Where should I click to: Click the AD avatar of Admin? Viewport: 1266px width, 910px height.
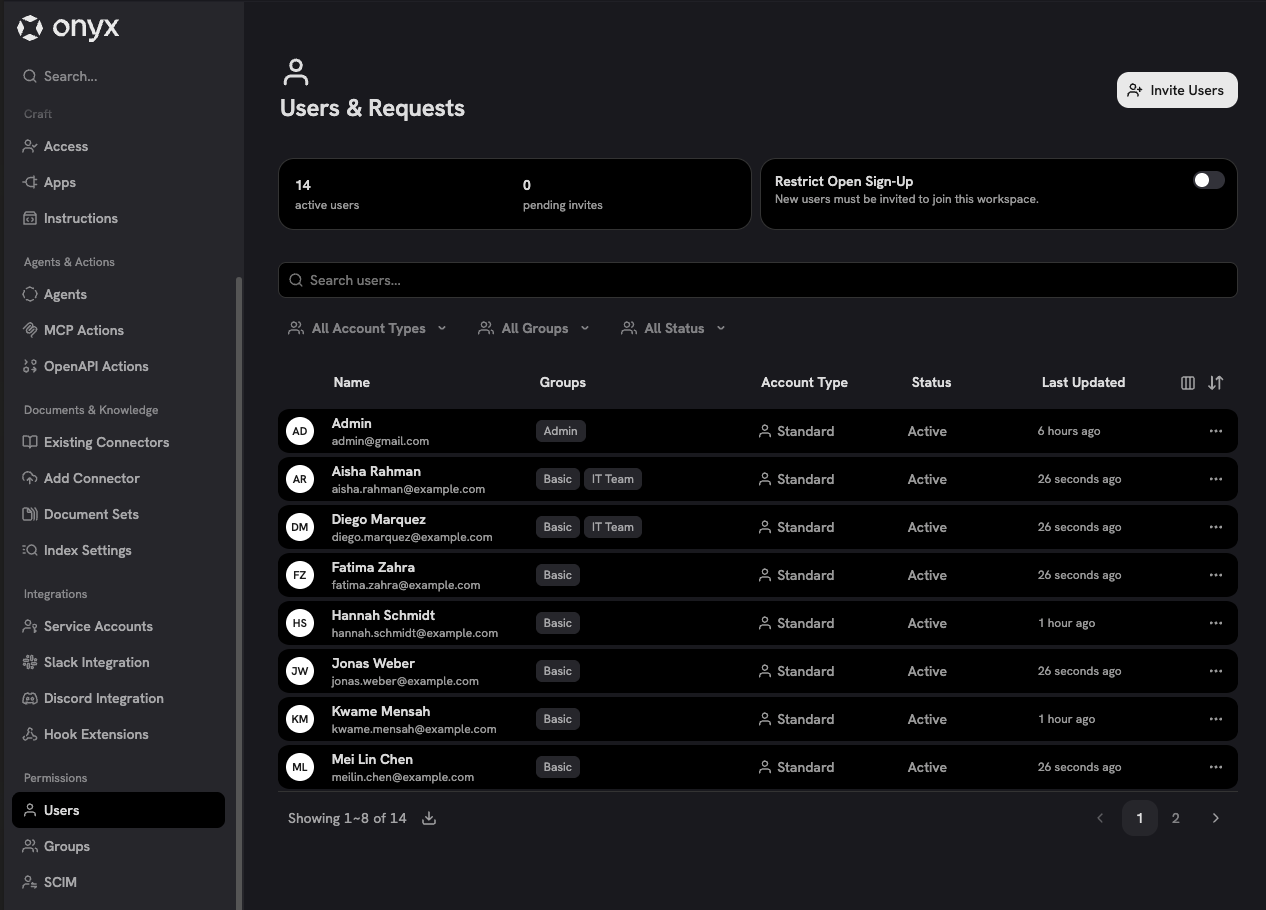300,431
